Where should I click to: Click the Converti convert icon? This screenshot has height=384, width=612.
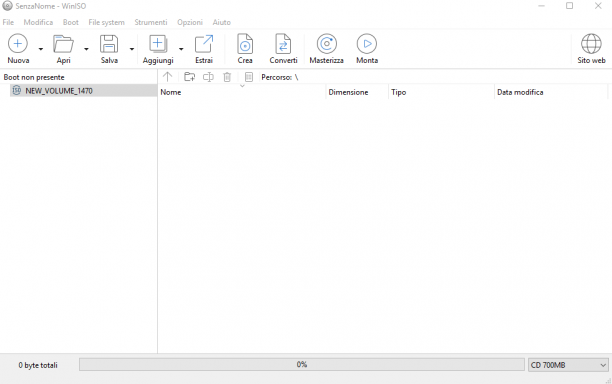click(283, 44)
